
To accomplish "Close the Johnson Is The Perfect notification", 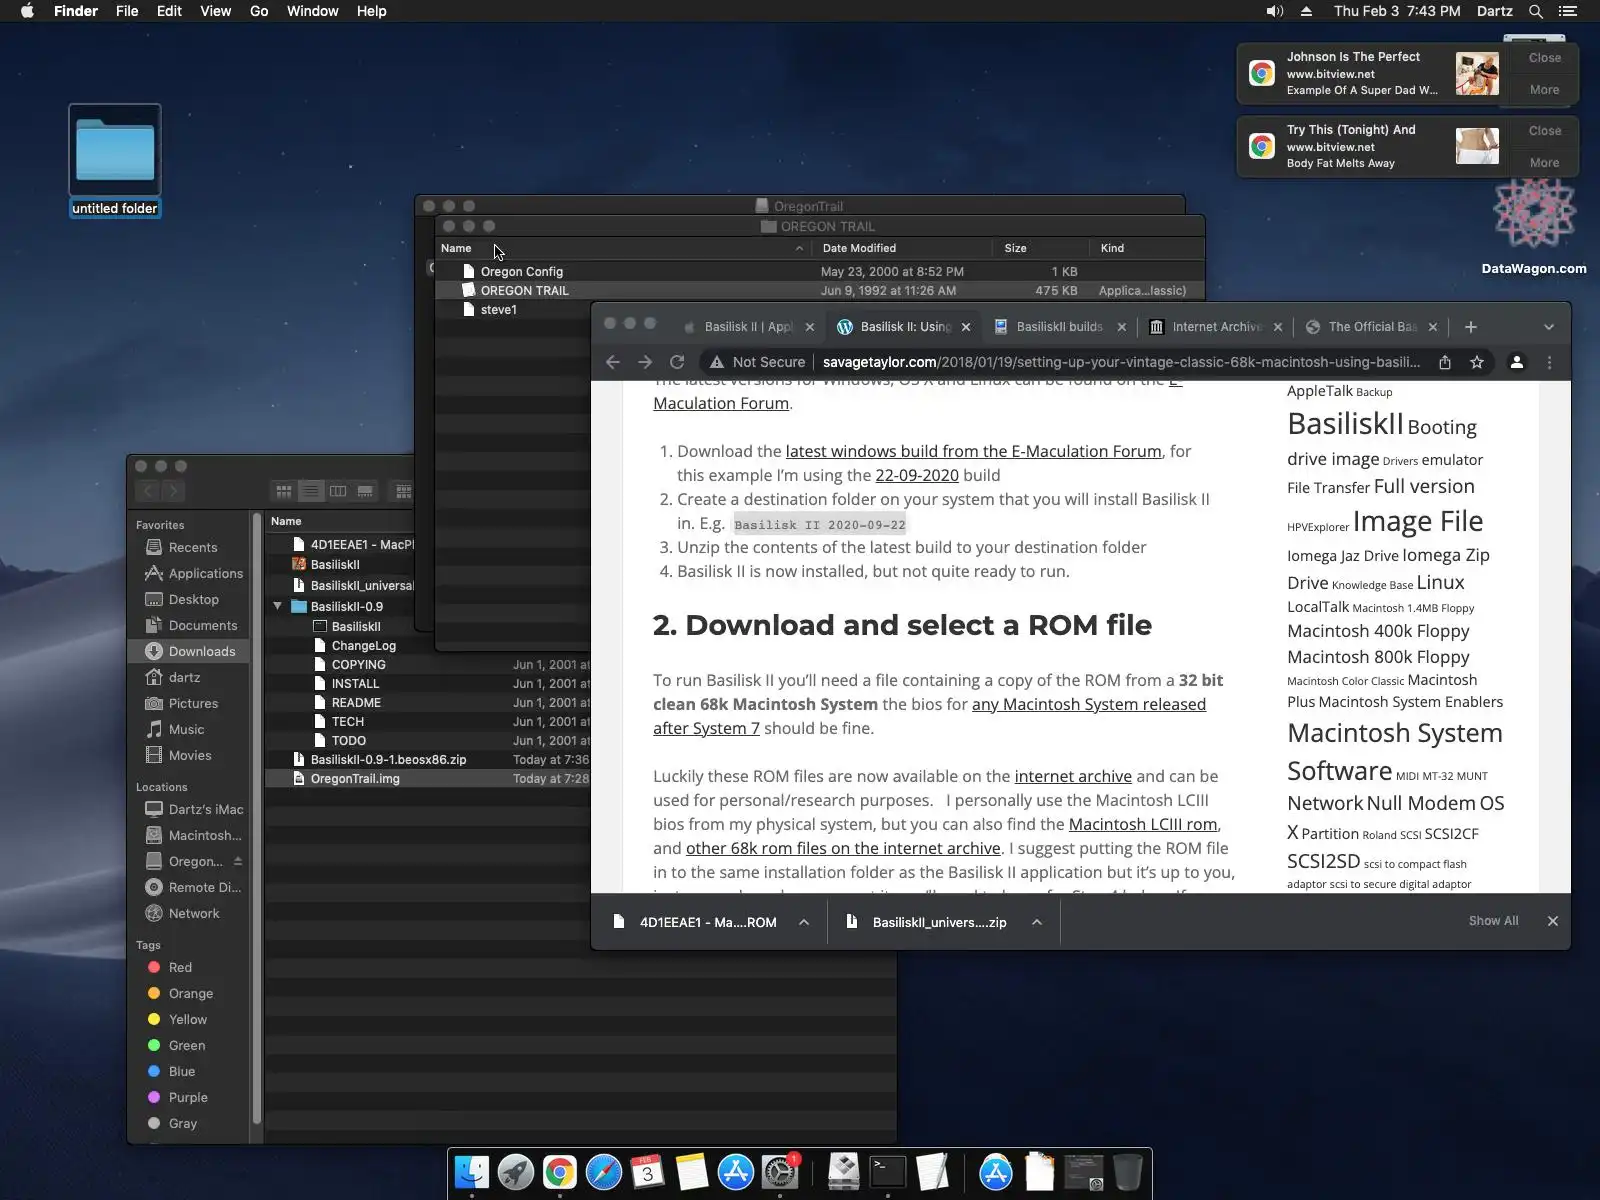I will (1544, 58).
